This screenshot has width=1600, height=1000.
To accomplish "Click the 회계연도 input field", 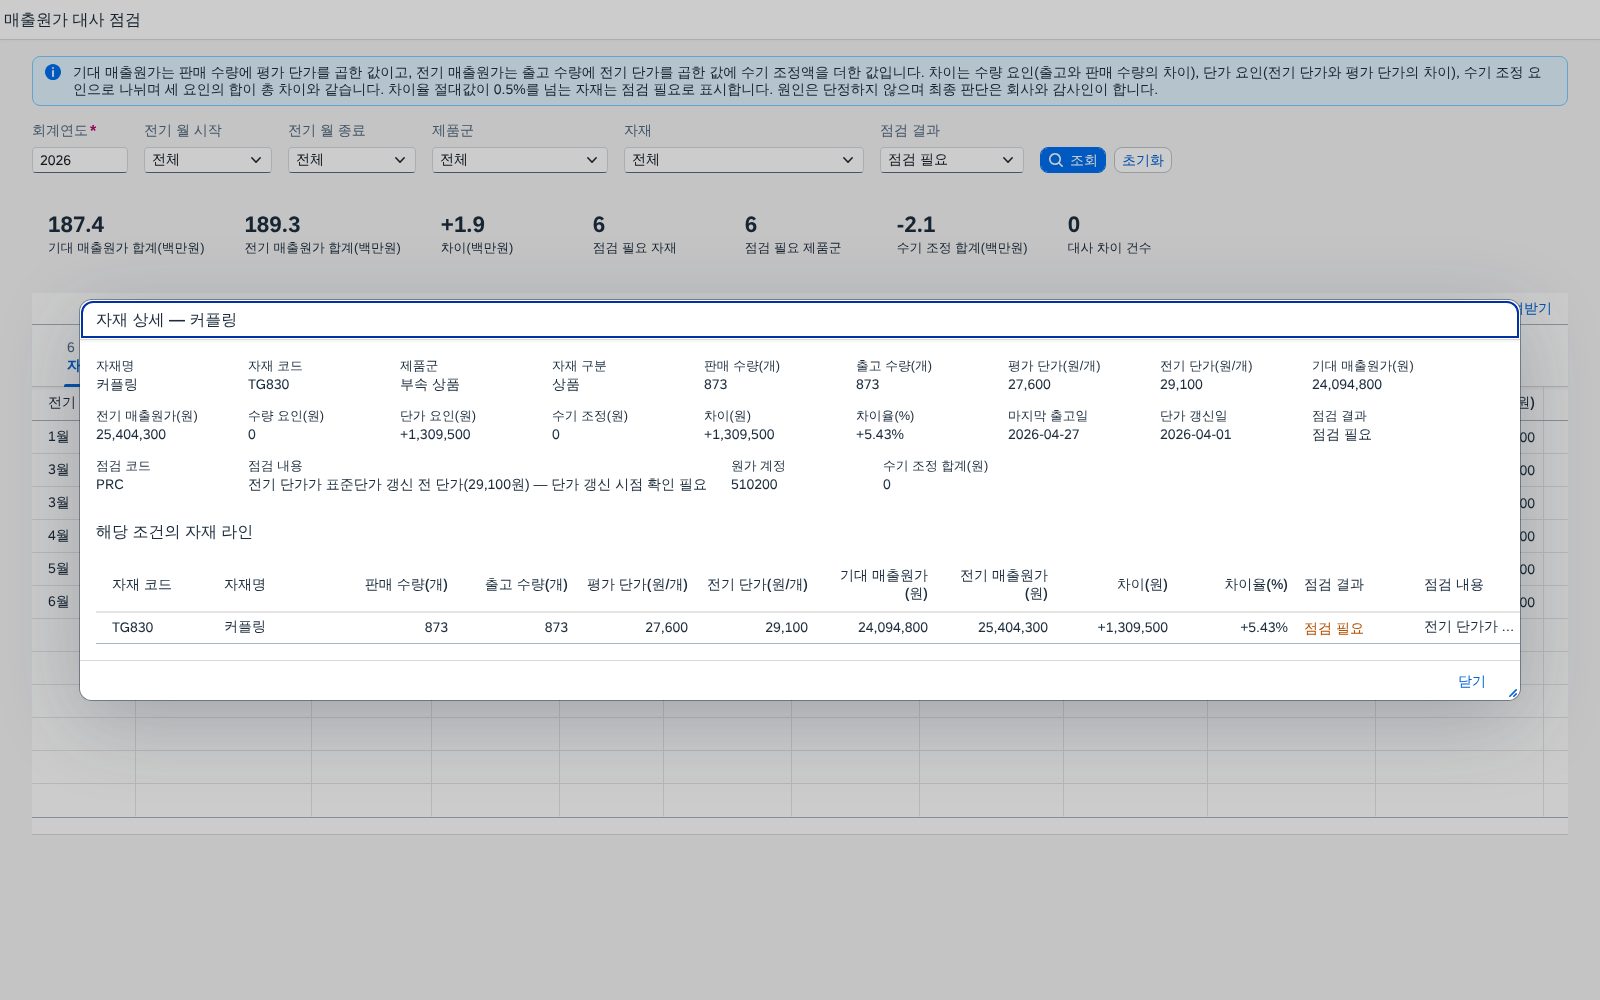I will coord(80,160).
